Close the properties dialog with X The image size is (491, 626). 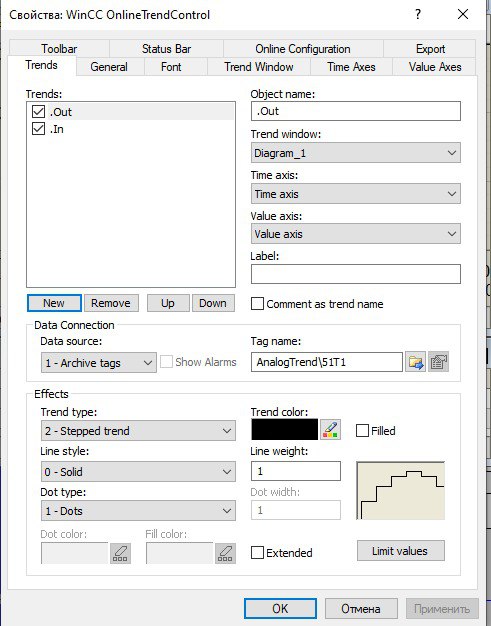pyautogui.click(x=463, y=14)
